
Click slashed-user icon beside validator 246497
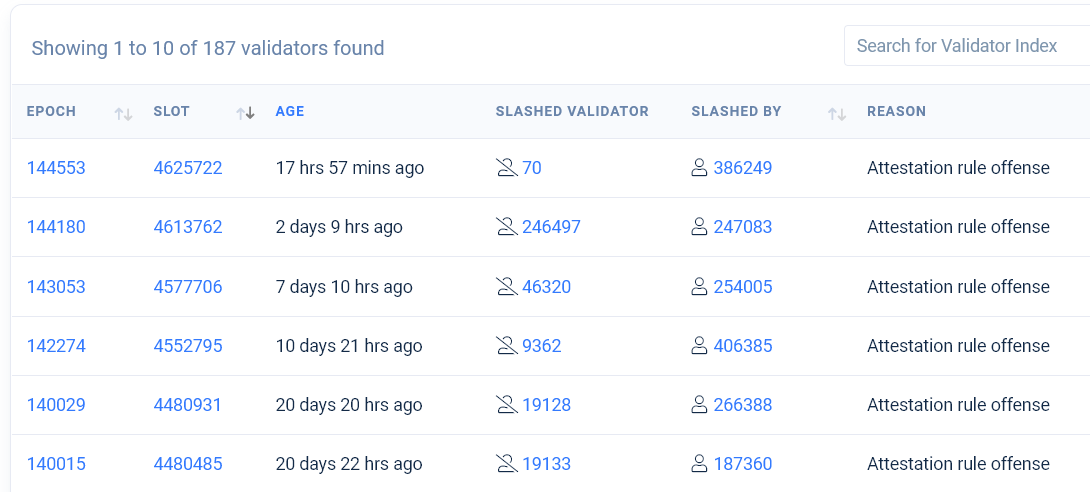(x=507, y=227)
